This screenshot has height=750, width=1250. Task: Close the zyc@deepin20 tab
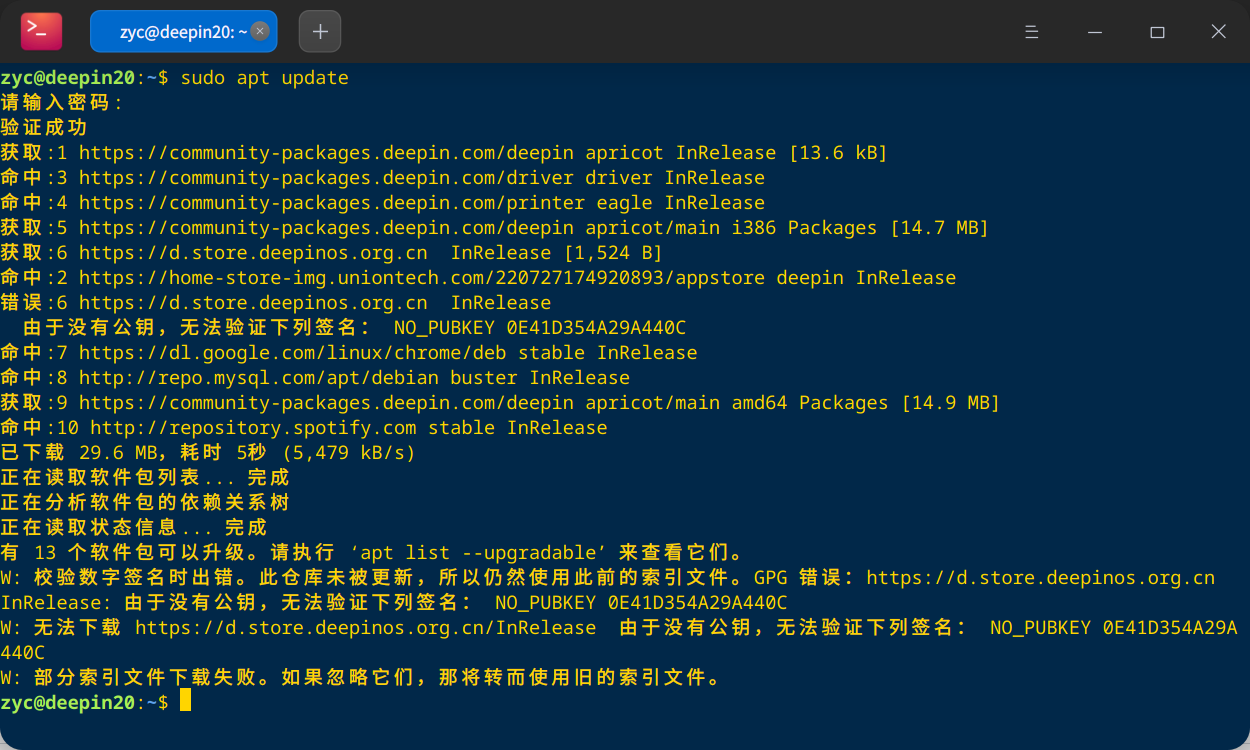click(x=259, y=31)
